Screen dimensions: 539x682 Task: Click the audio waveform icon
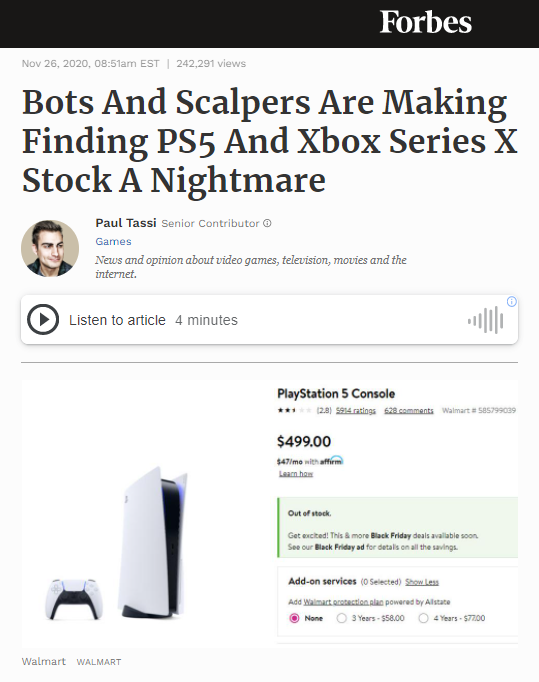pyautogui.click(x=485, y=321)
